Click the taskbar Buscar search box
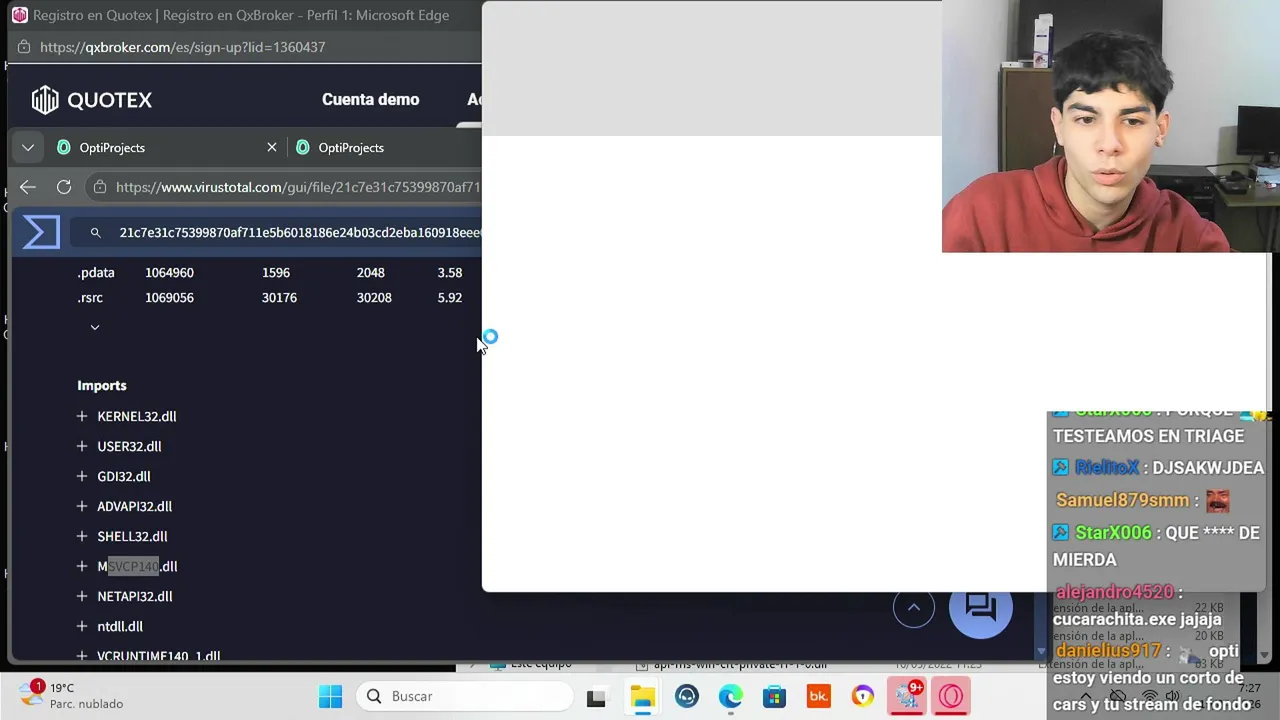The height and width of the screenshot is (720, 1280). [x=465, y=696]
